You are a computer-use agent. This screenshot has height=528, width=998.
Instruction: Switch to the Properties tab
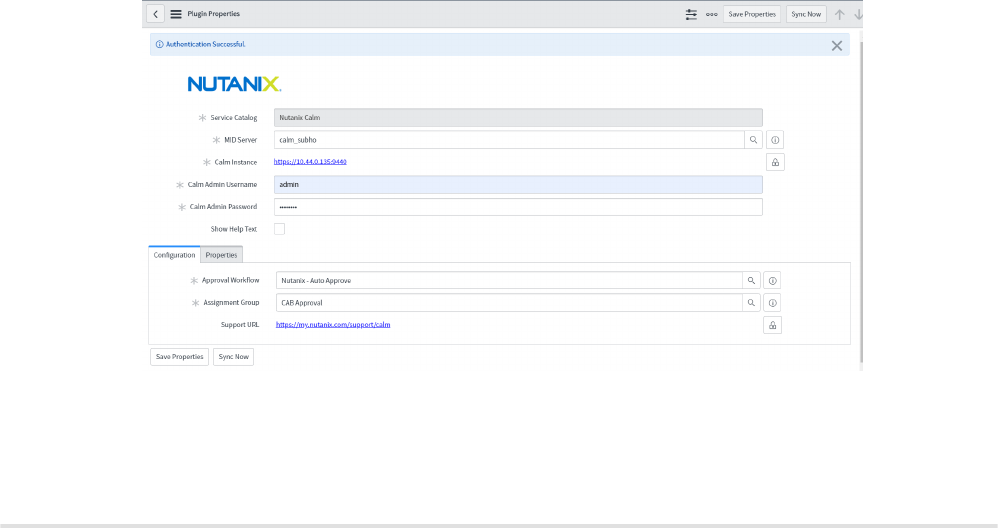pyautogui.click(x=221, y=254)
